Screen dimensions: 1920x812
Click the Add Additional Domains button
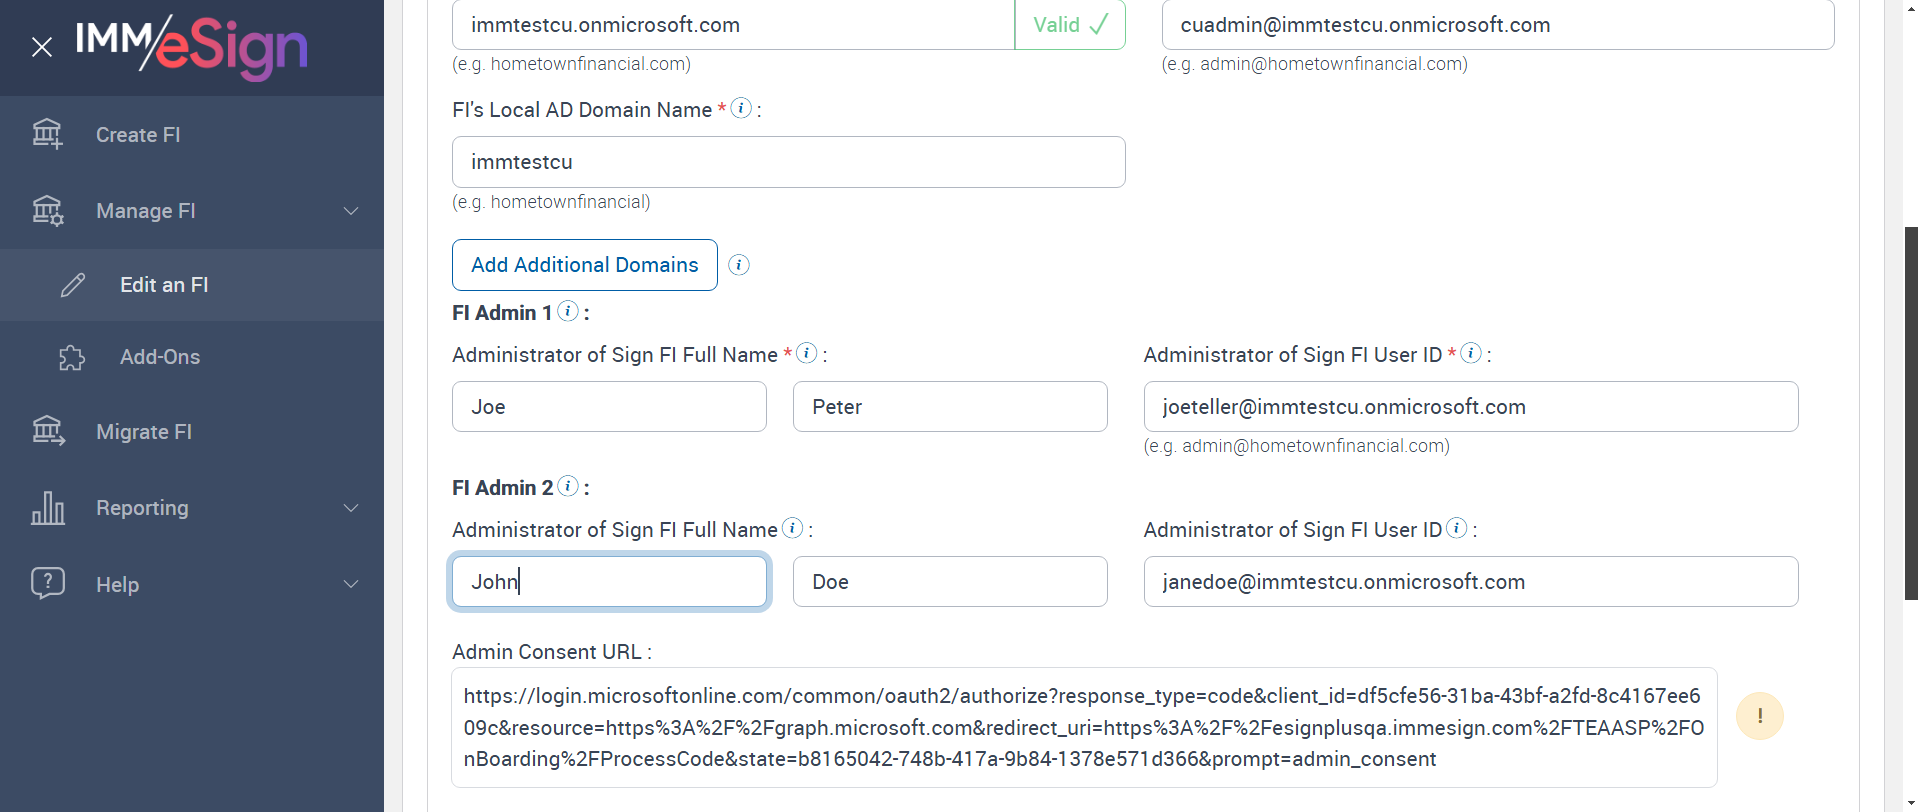584,265
